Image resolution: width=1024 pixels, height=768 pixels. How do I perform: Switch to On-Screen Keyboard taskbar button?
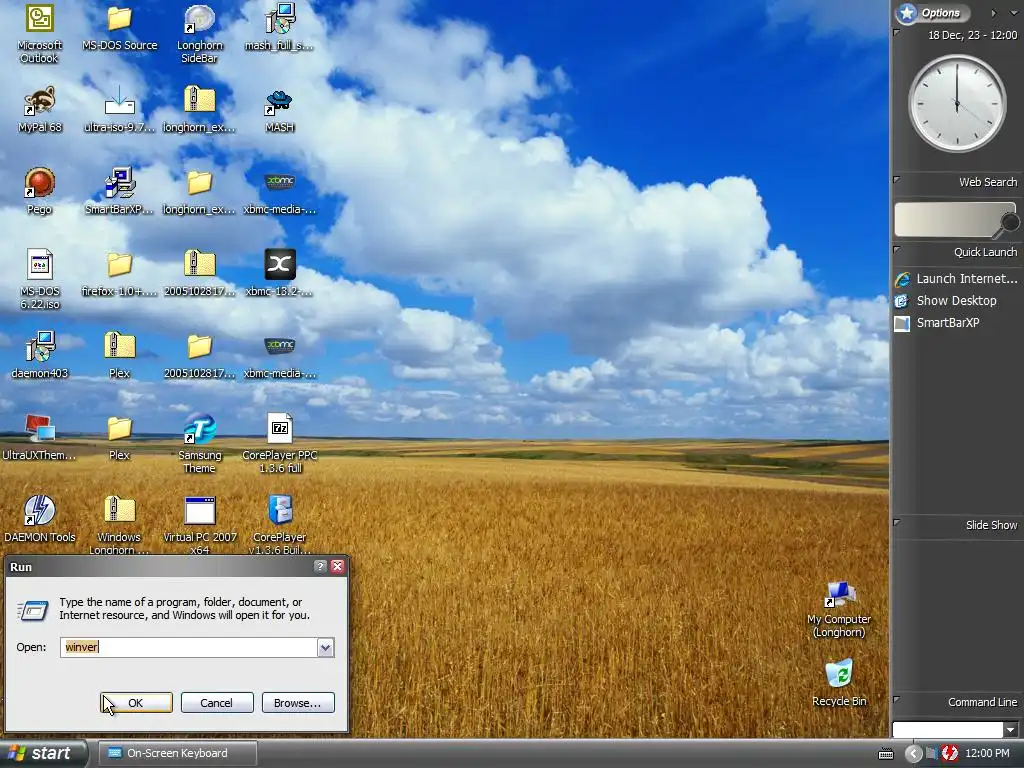pos(178,753)
